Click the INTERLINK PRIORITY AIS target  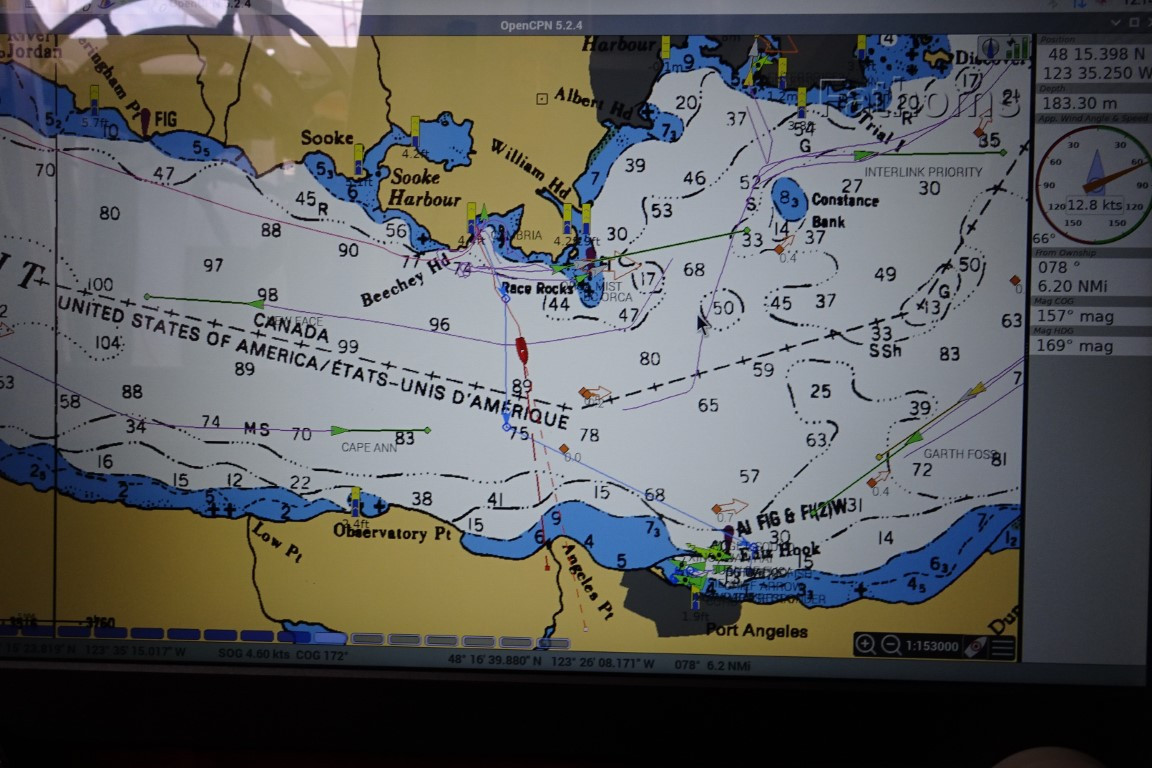[865, 156]
